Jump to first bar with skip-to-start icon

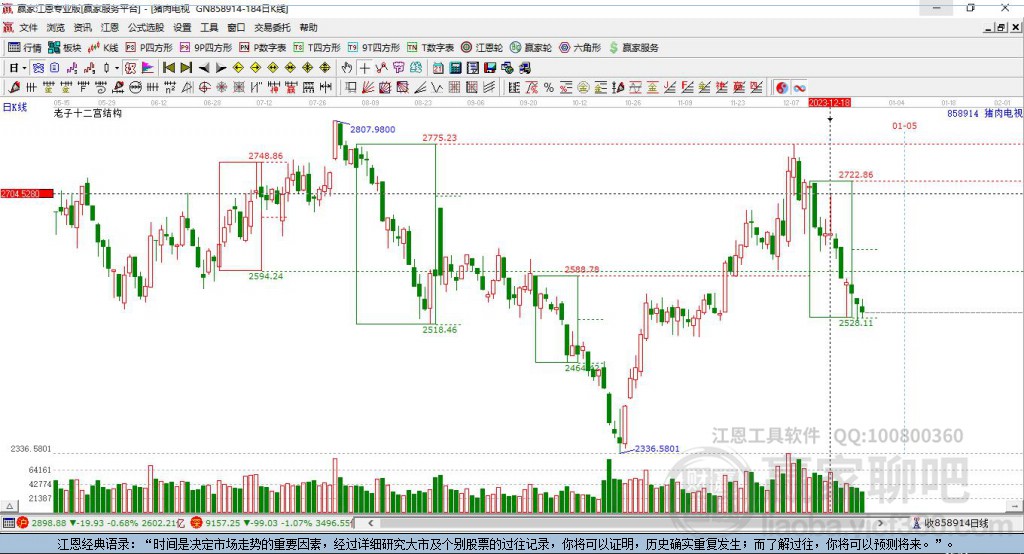(168, 68)
